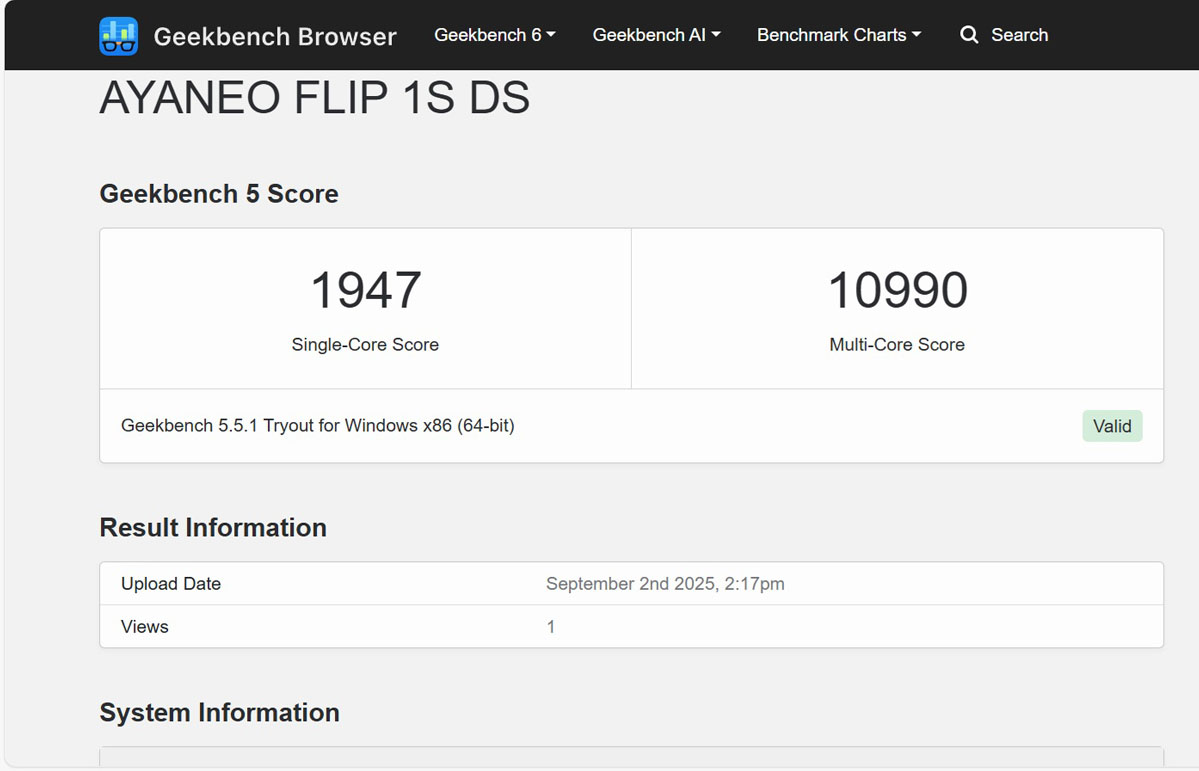
Task: Click the Search magnifier icon
Action: pos(969,35)
